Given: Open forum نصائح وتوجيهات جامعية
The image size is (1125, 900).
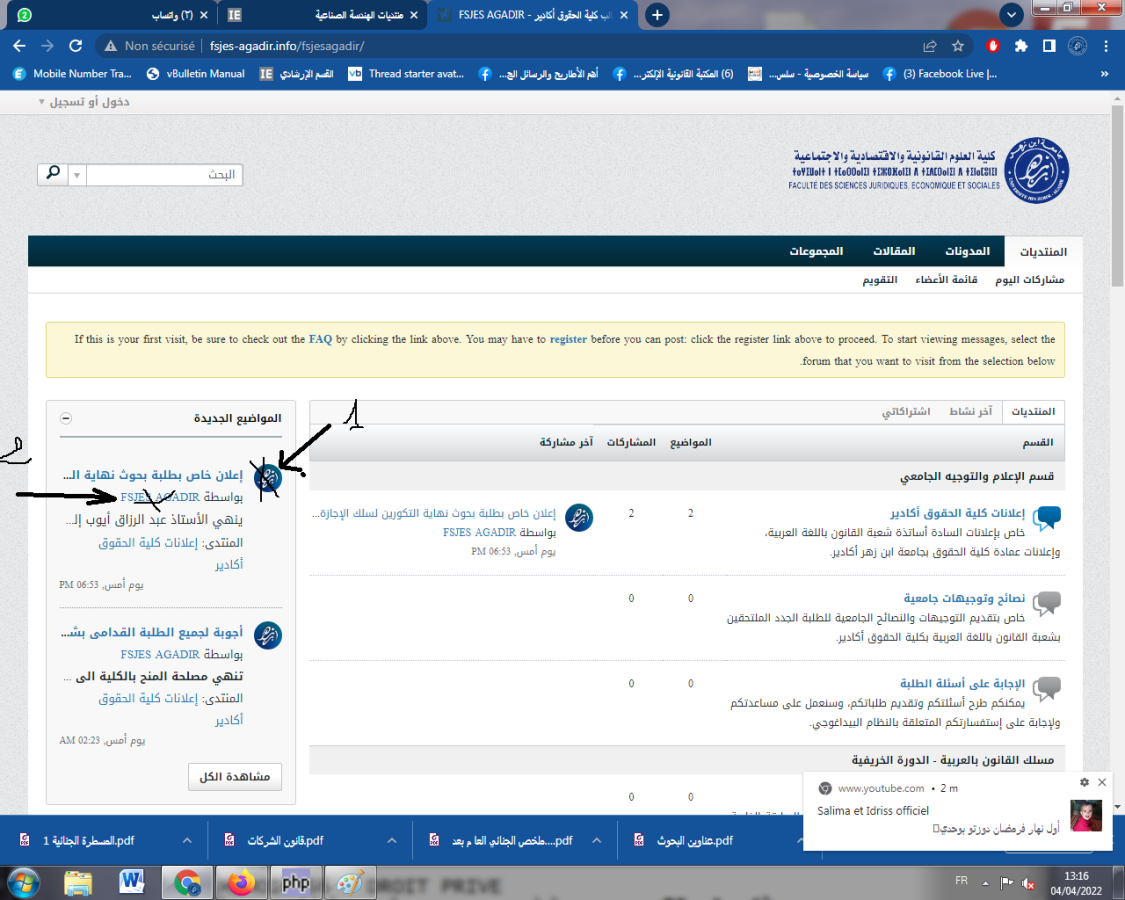Looking at the screenshot, I should pyautogui.click(x=964, y=598).
